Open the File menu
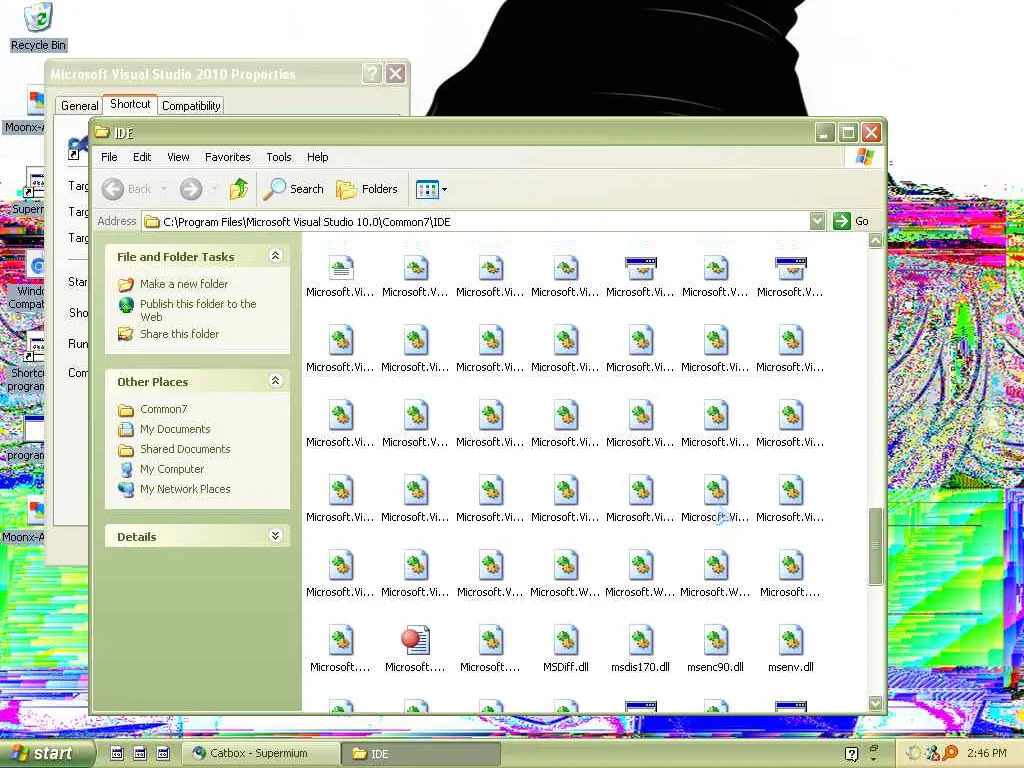 (x=109, y=157)
